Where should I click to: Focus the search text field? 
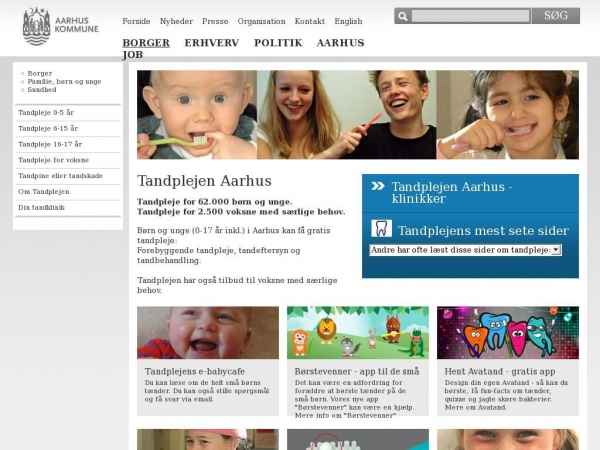(470, 16)
